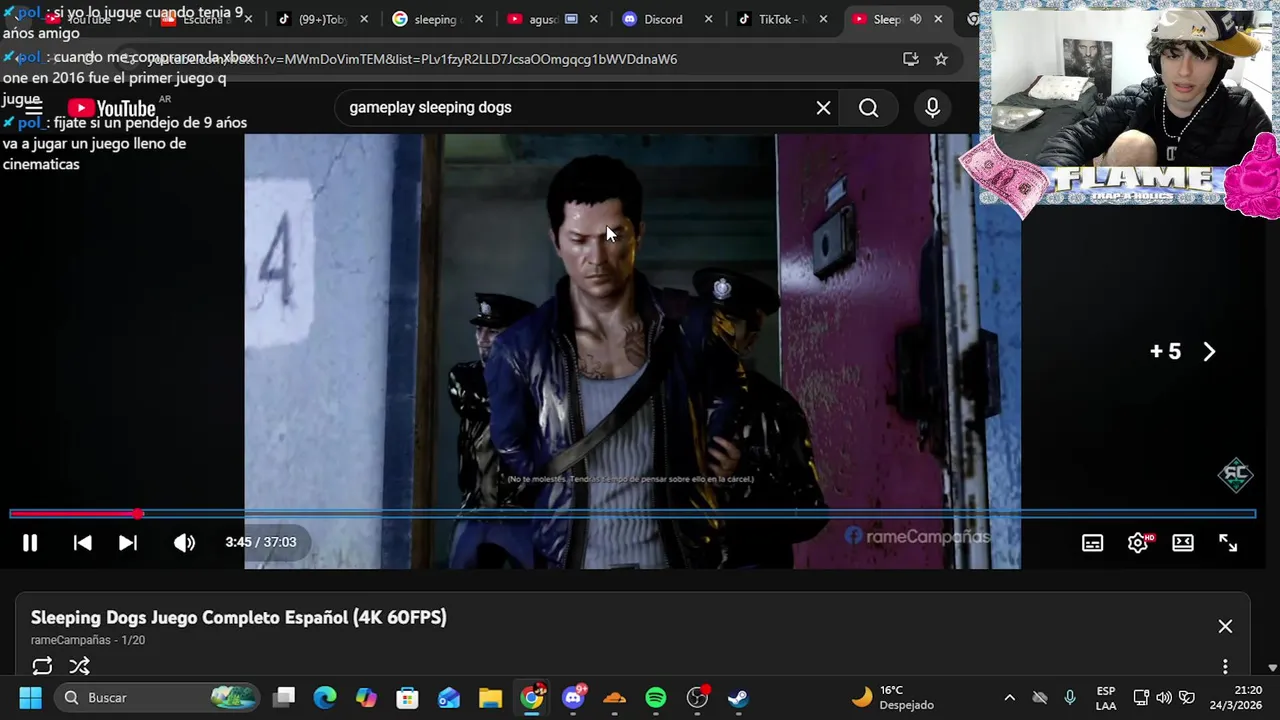The height and width of the screenshot is (720, 1280).
Task: Show next suggested videos with the arrow
Action: [x=1209, y=351]
